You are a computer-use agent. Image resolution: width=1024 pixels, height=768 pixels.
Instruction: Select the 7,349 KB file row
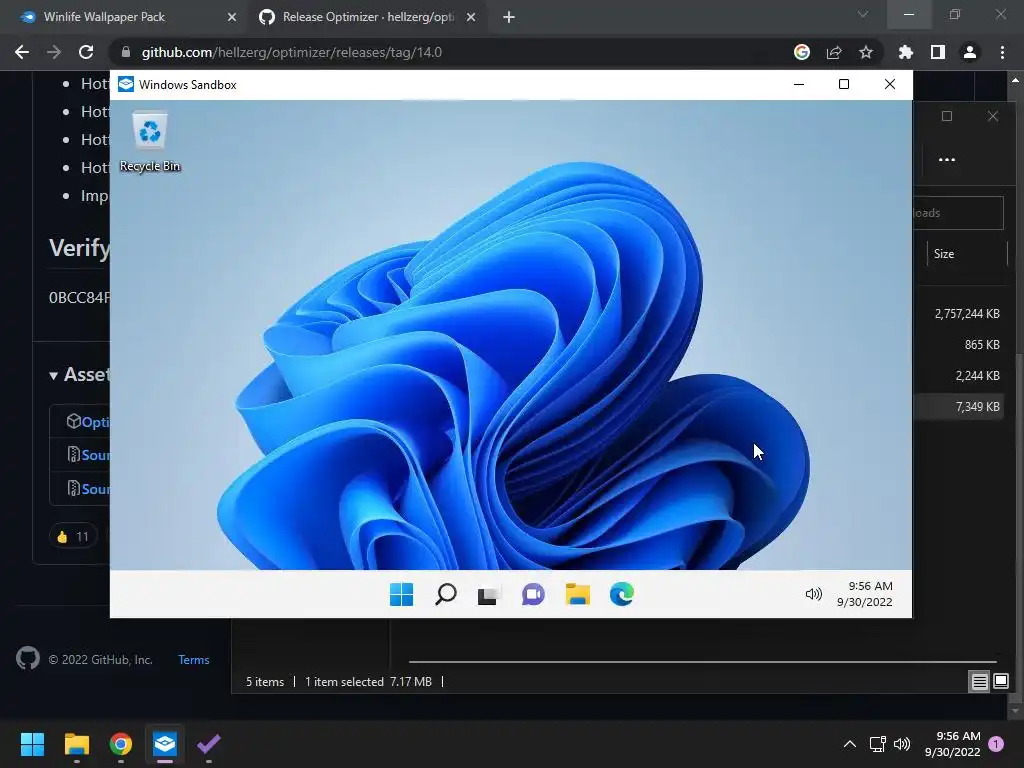click(958, 406)
